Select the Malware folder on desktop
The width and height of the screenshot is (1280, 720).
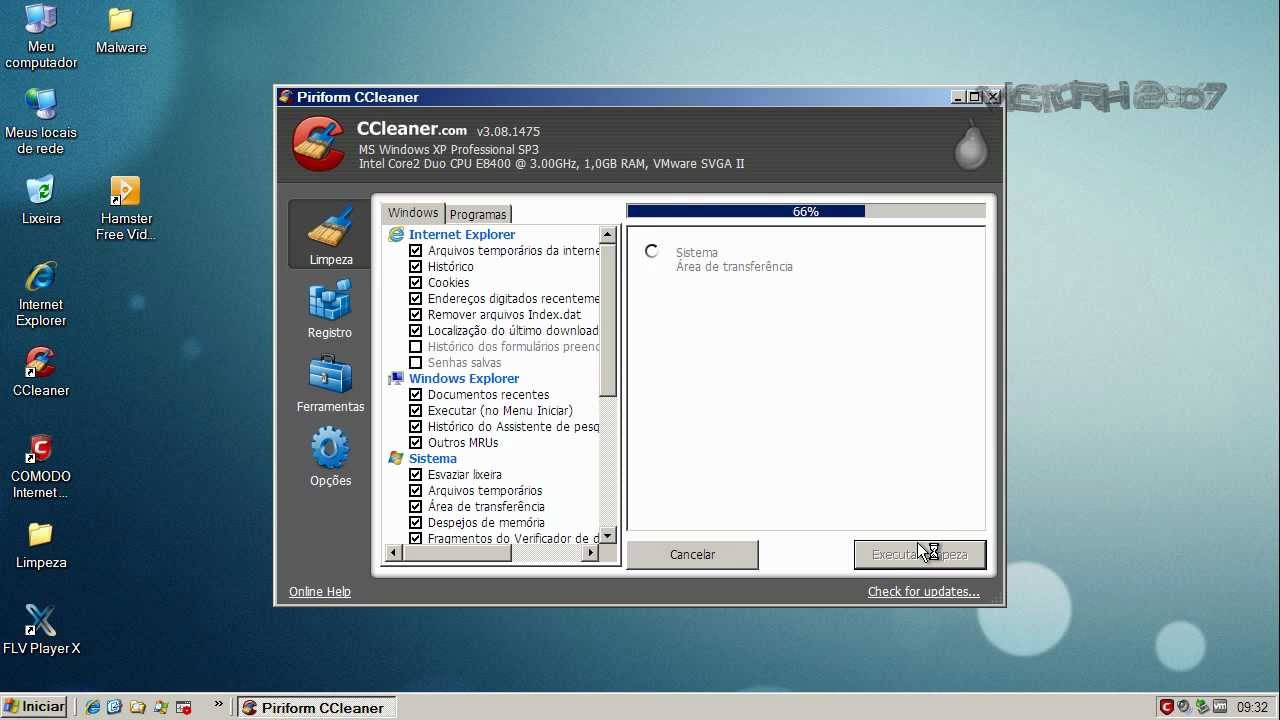[x=121, y=30]
